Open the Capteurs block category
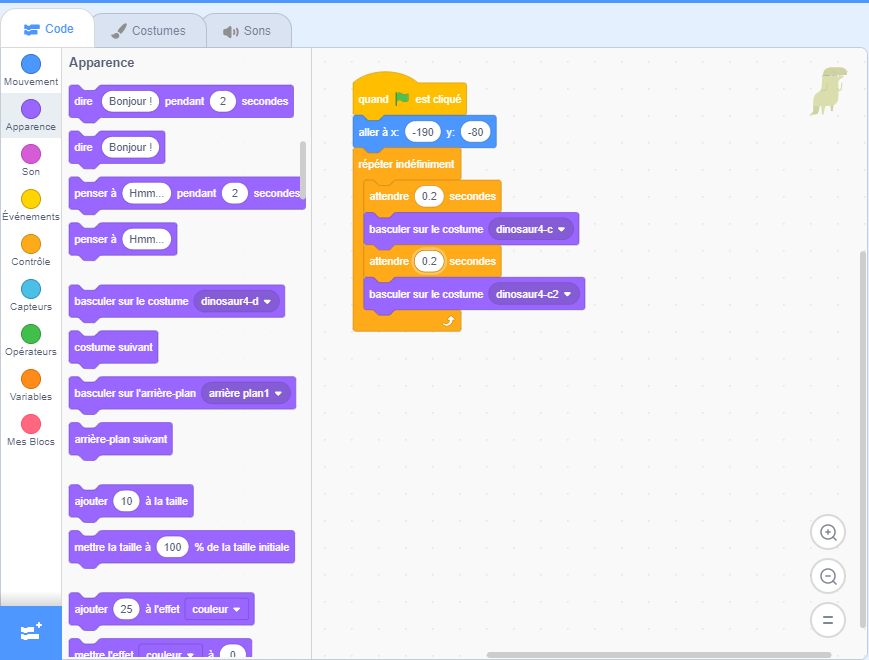This screenshot has height=660, width=869. pos(31,289)
